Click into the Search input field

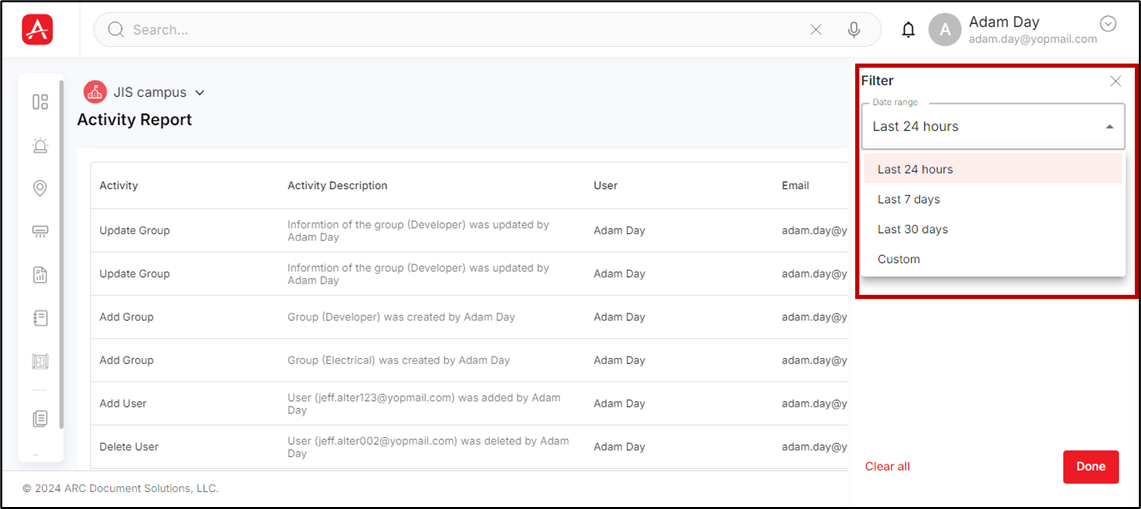[x=460, y=30]
